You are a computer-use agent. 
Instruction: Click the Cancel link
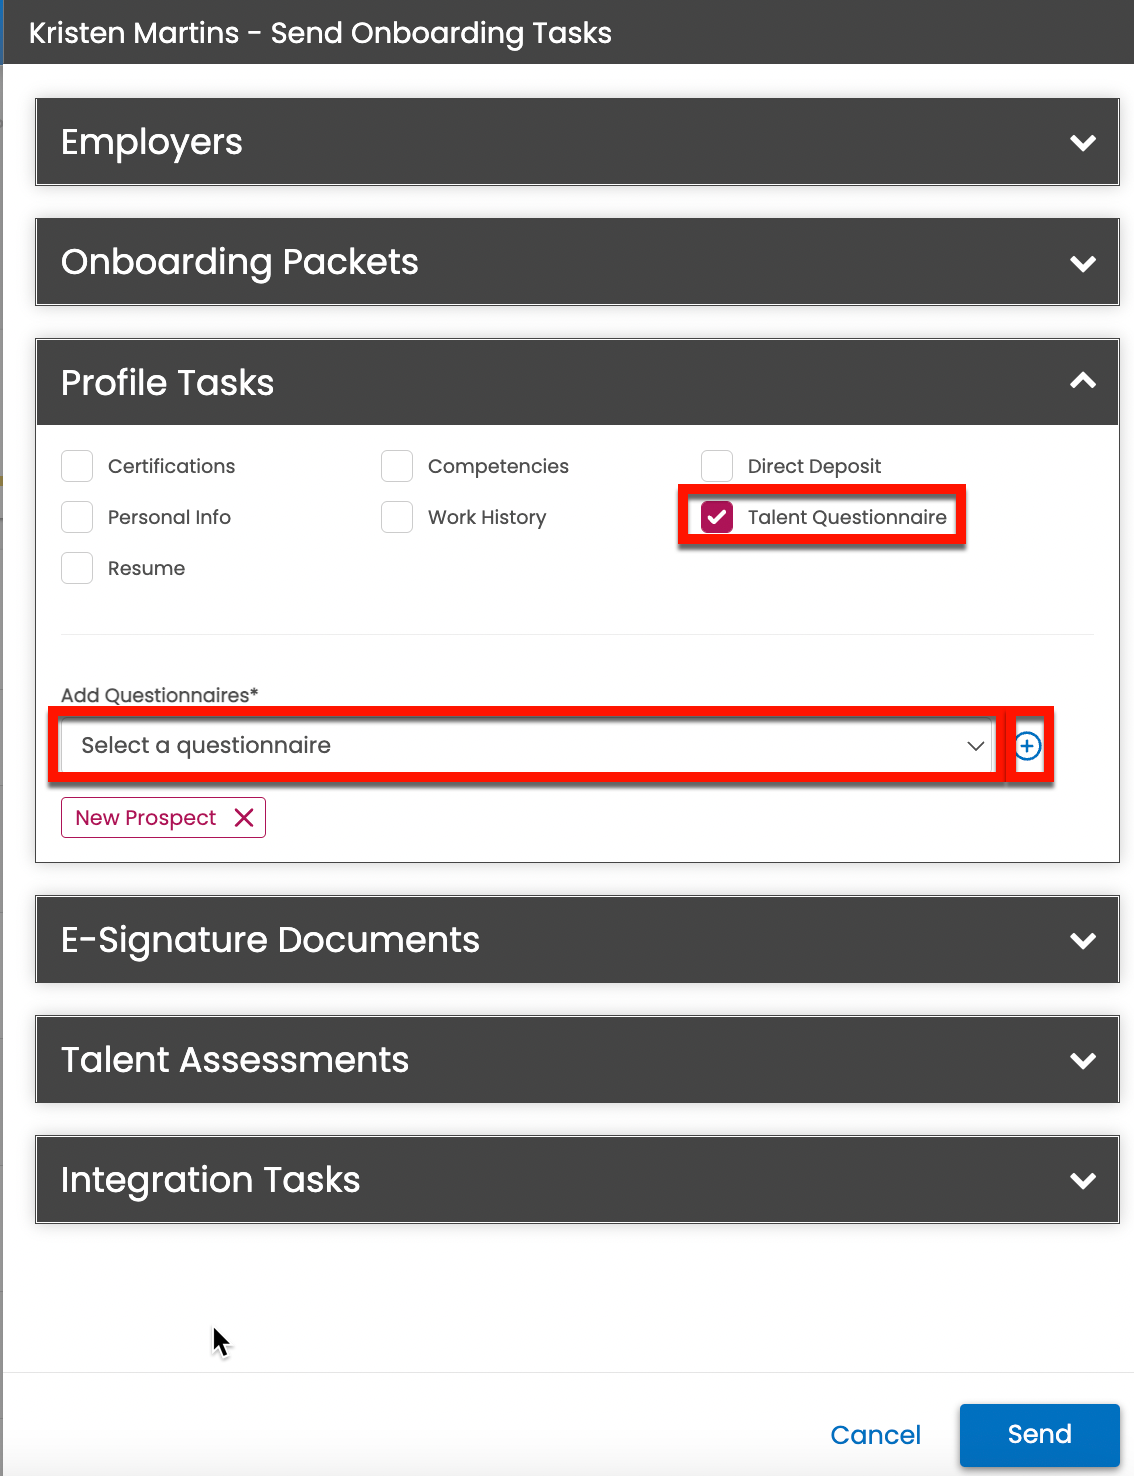875,1435
